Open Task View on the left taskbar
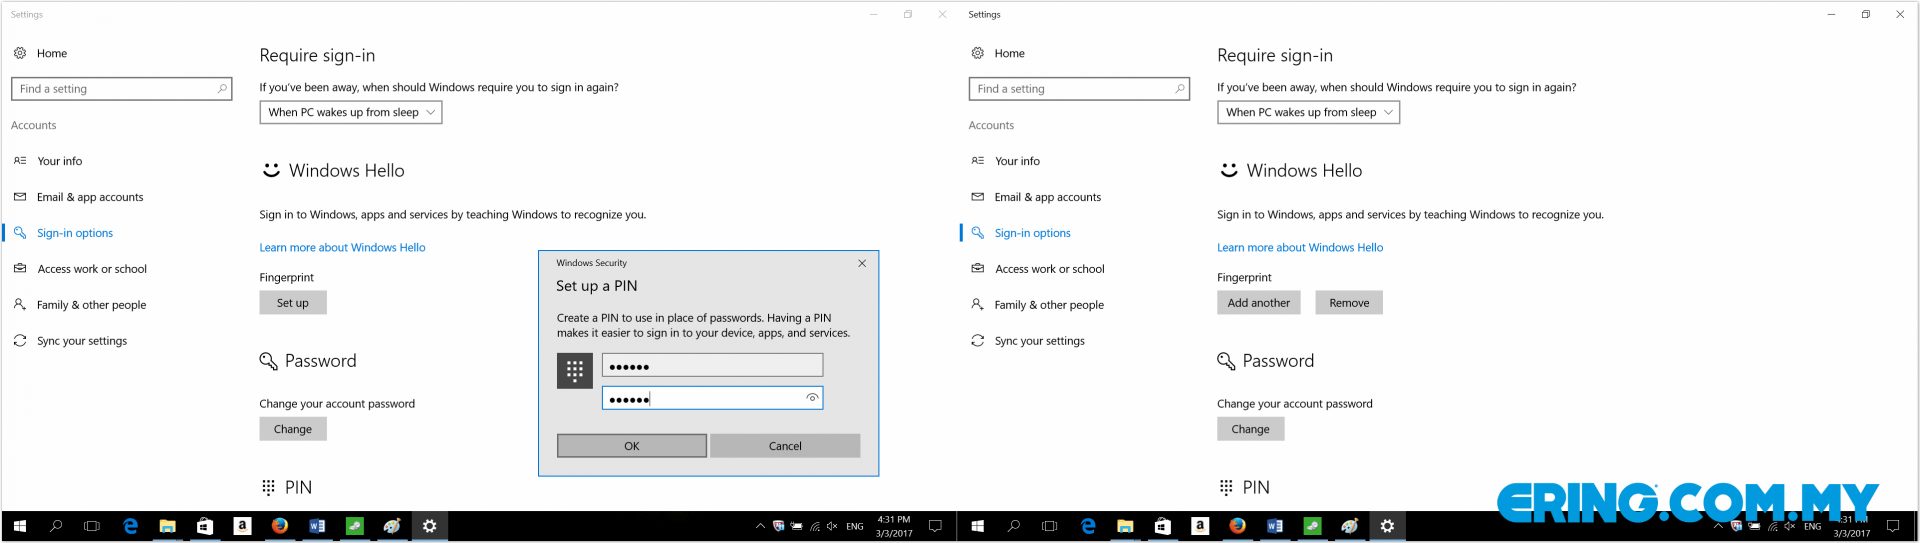The height and width of the screenshot is (543, 1920). tap(92, 526)
